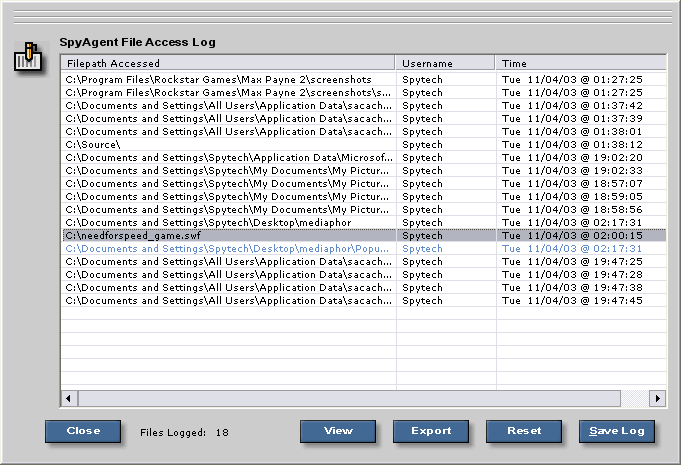681x465 pixels.
Task: Click the Files Logged: 18 label
Action: click(x=184, y=432)
